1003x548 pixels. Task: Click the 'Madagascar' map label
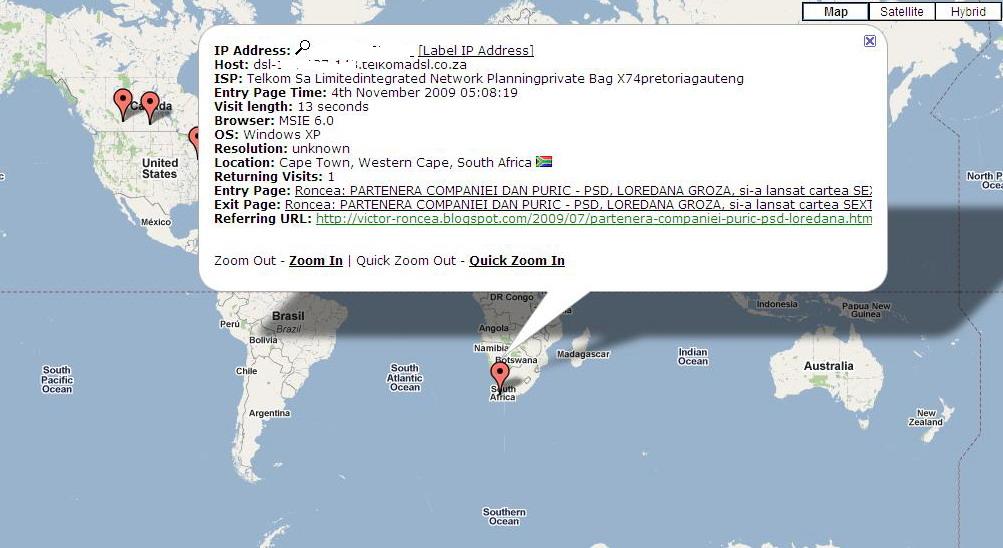(x=583, y=354)
